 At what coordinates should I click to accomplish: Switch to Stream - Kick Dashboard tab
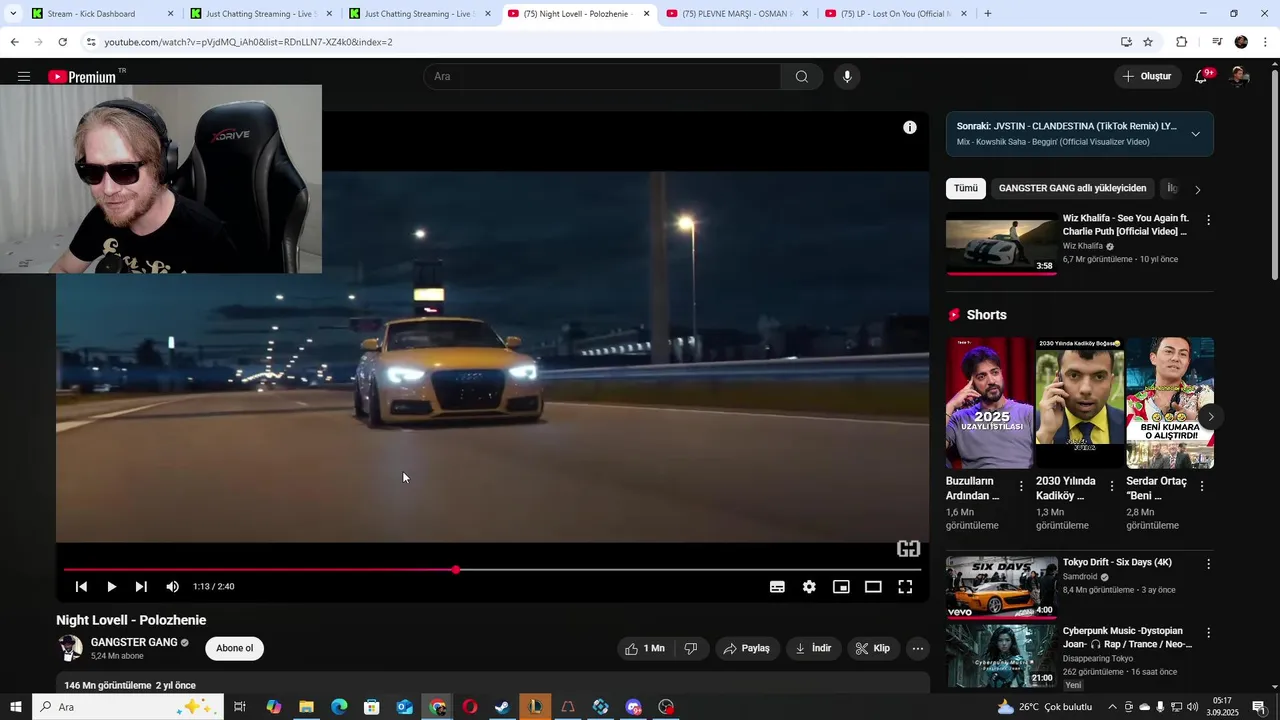pos(100,14)
